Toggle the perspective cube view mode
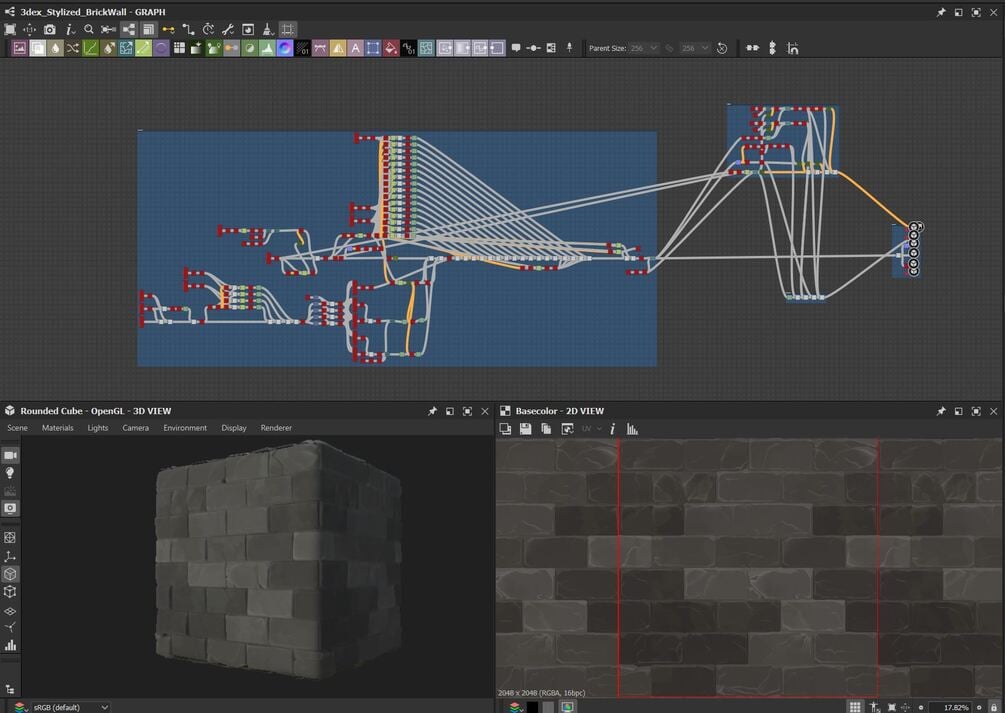 (x=10, y=574)
